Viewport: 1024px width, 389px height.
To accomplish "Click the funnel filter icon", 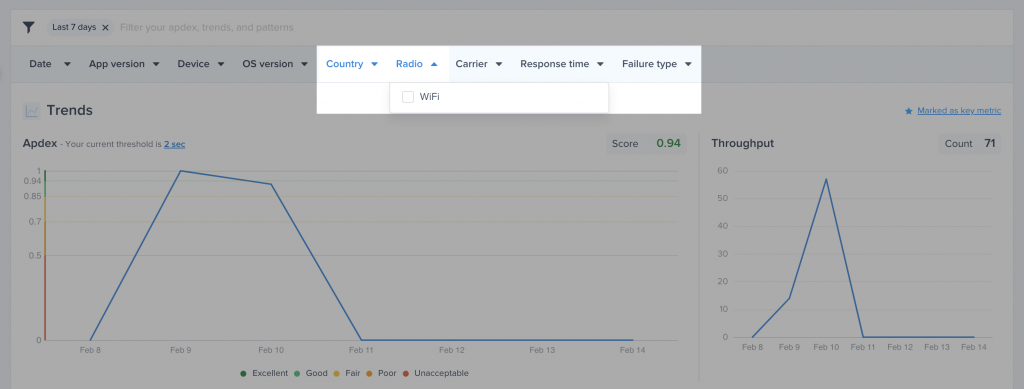I will (29, 27).
